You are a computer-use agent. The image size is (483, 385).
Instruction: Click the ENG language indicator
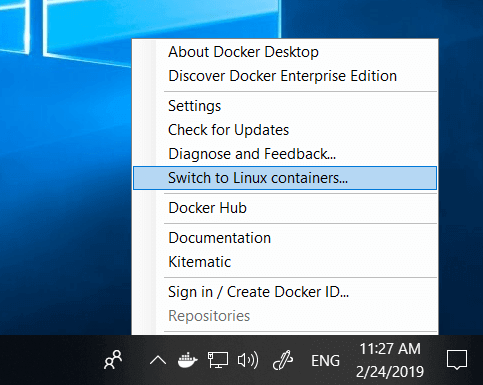(325, 361)
